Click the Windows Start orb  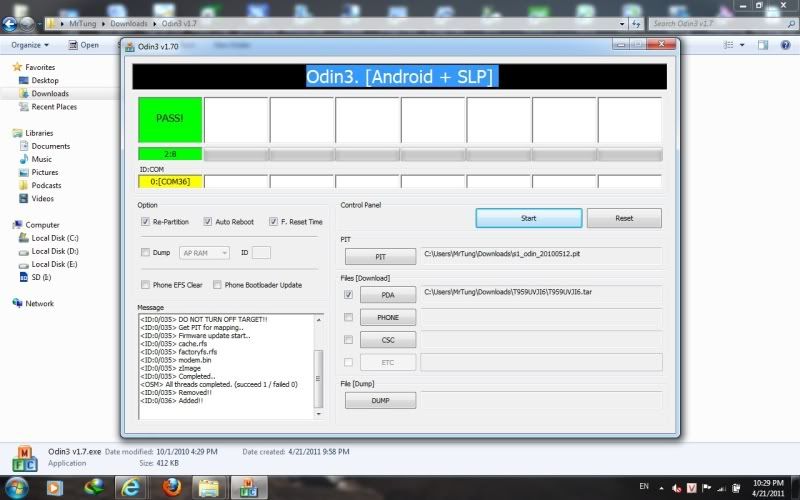point(17,487)
